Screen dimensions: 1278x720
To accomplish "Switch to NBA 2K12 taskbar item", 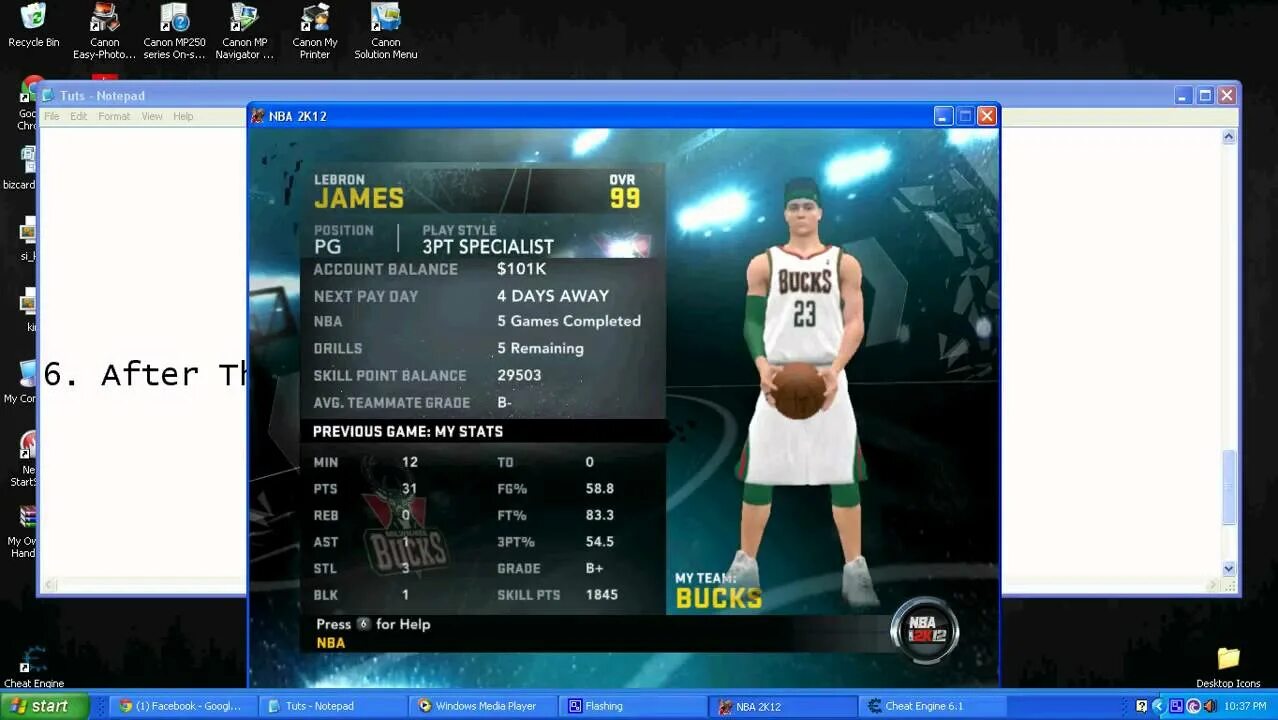I will pyautogui.click(x=782, y=706).
